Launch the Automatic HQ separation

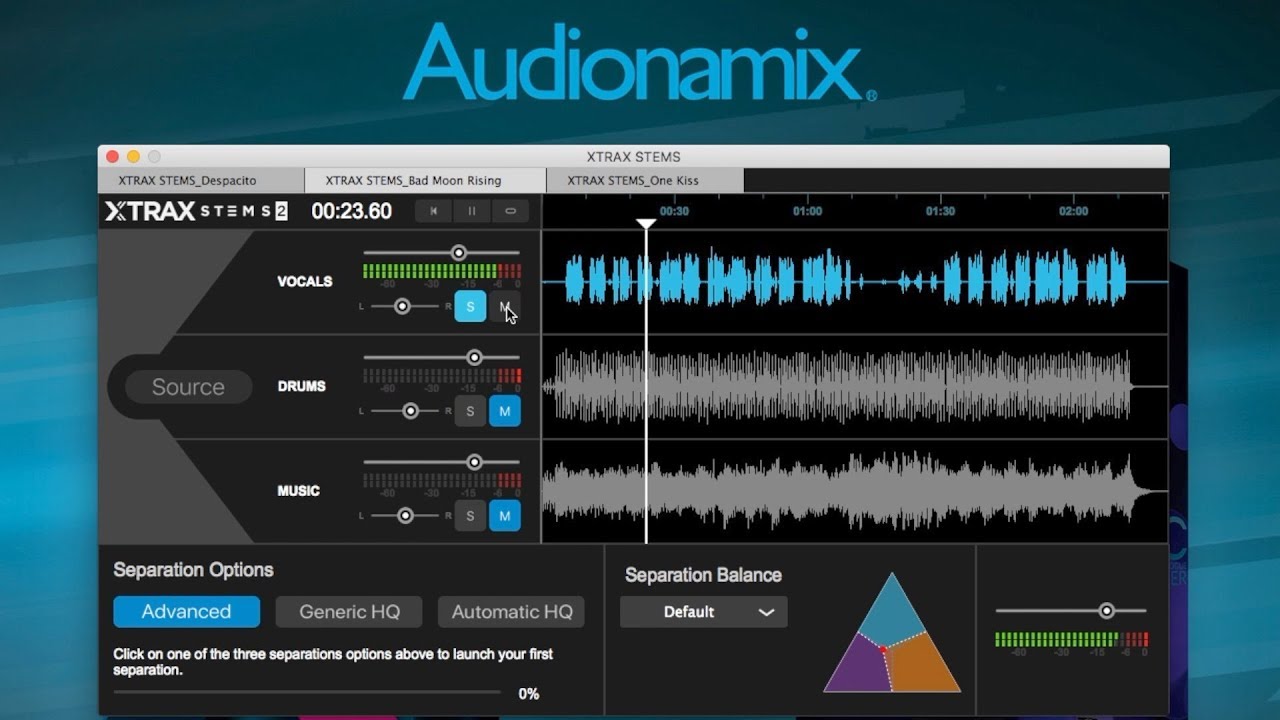[x=512, y=612]
